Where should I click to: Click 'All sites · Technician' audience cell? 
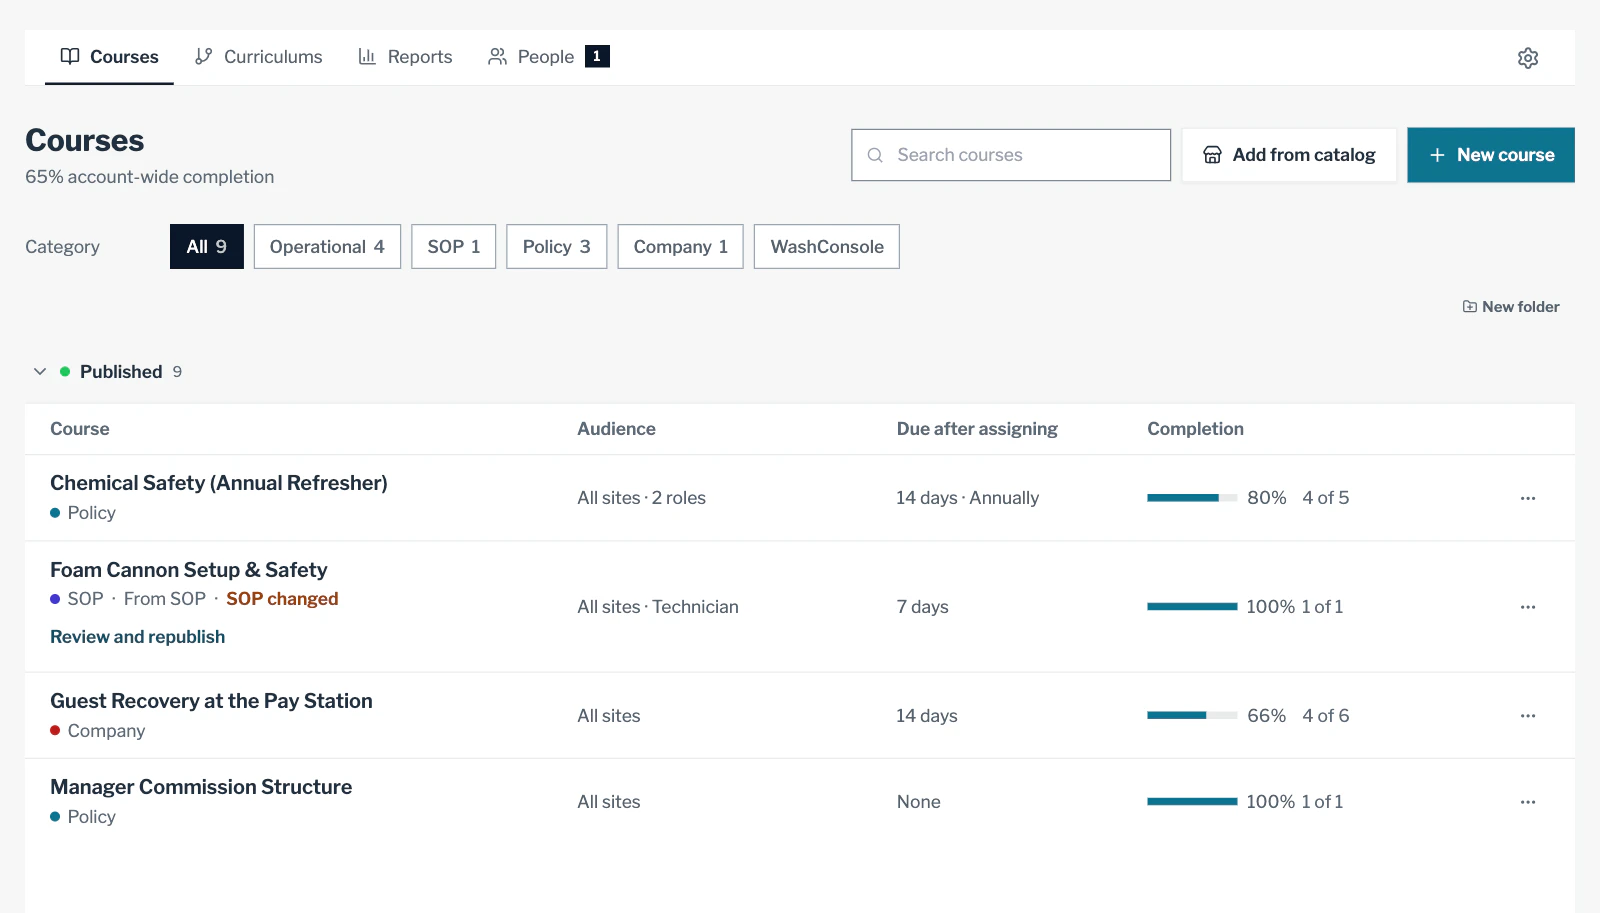(658, 607)
